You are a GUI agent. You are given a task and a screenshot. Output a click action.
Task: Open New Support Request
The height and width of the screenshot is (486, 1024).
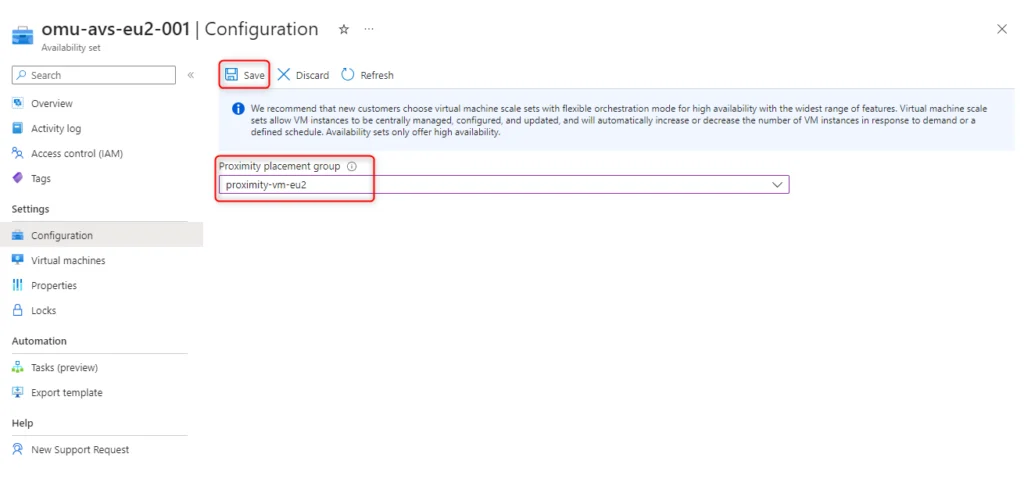click(x=80, y=449)
